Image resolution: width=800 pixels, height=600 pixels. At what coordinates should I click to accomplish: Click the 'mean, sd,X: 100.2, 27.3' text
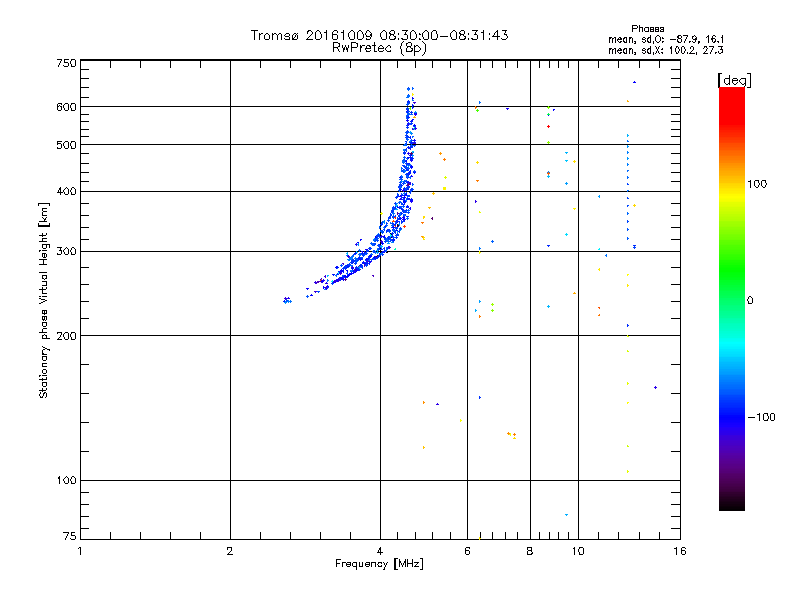pos(666,50)
